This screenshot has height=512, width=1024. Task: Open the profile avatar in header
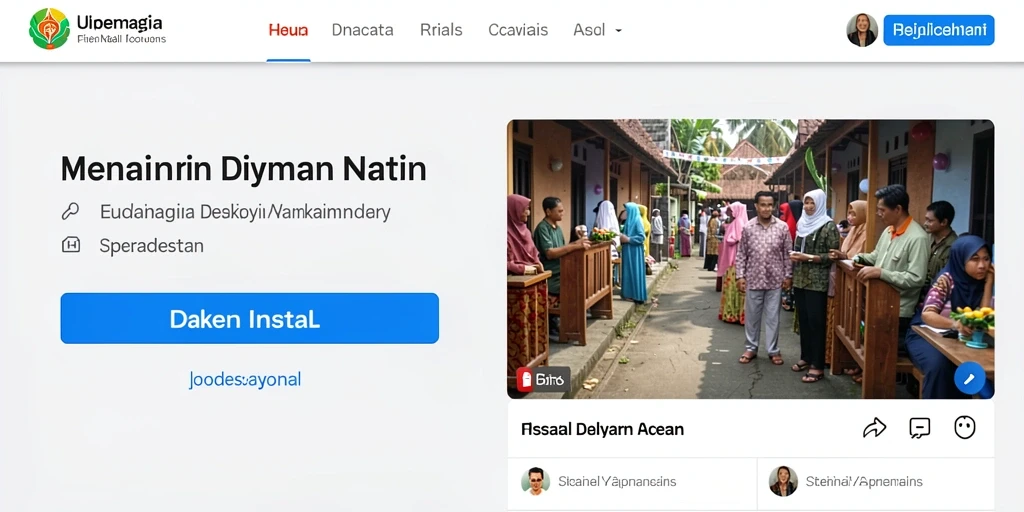861,30
